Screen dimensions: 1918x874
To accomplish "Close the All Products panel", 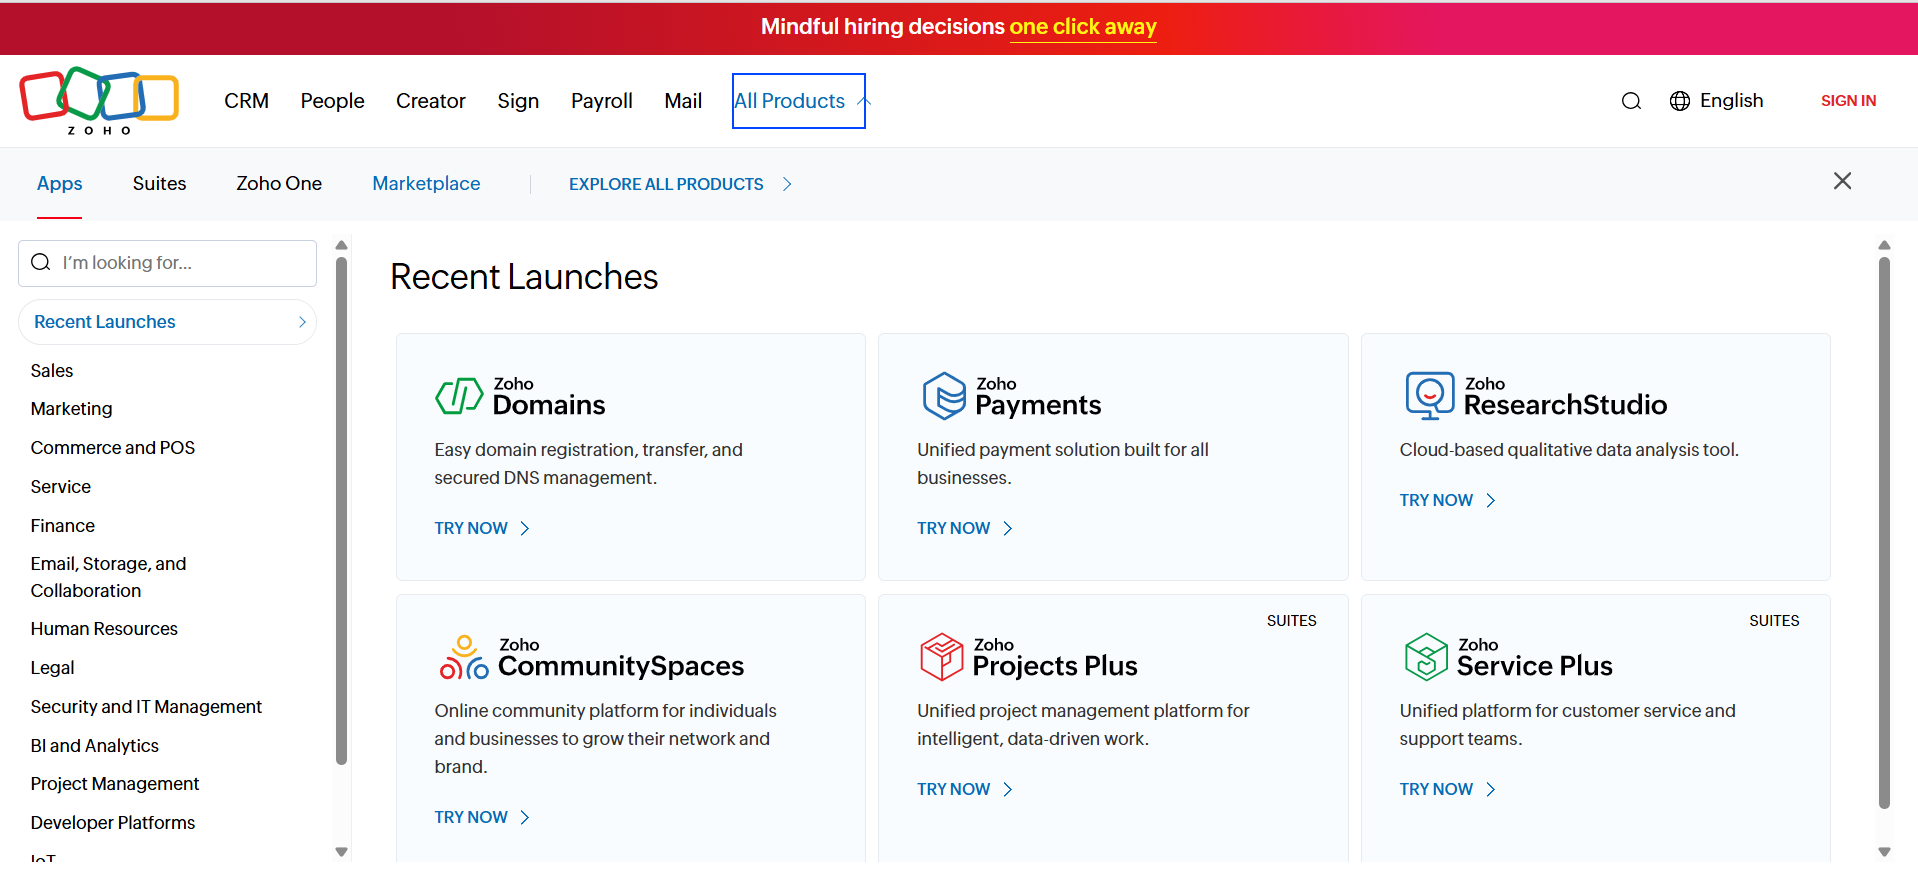I will click(x=1842, y=181).
